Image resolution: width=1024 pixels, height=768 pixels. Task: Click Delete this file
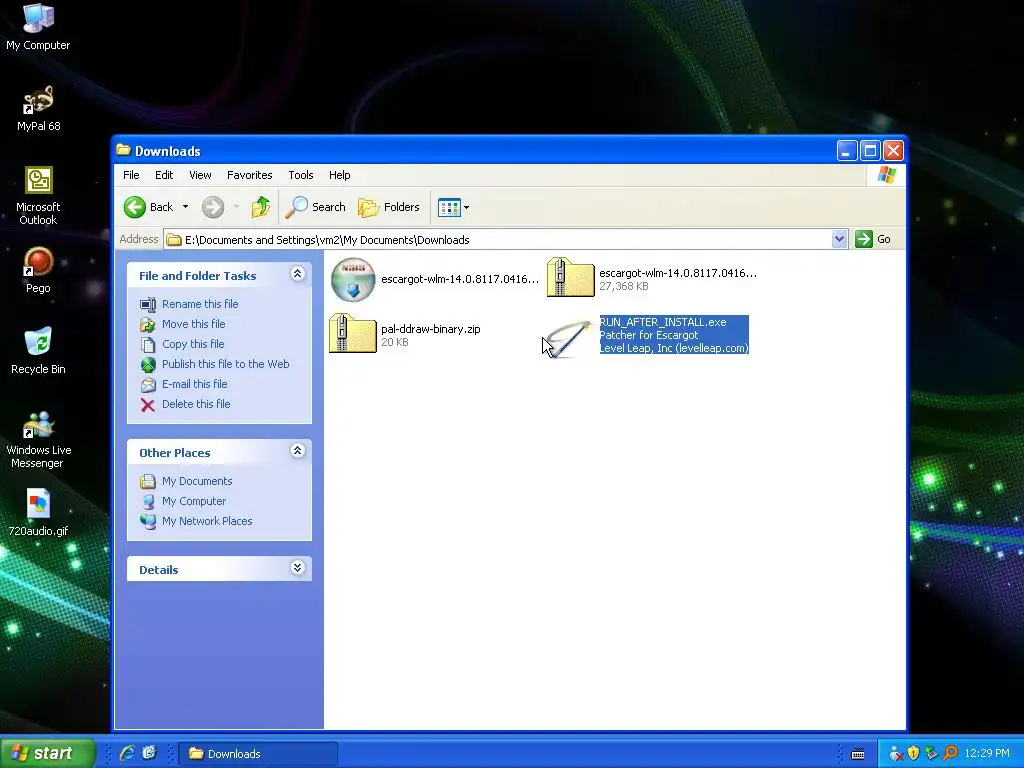[196, 404]
